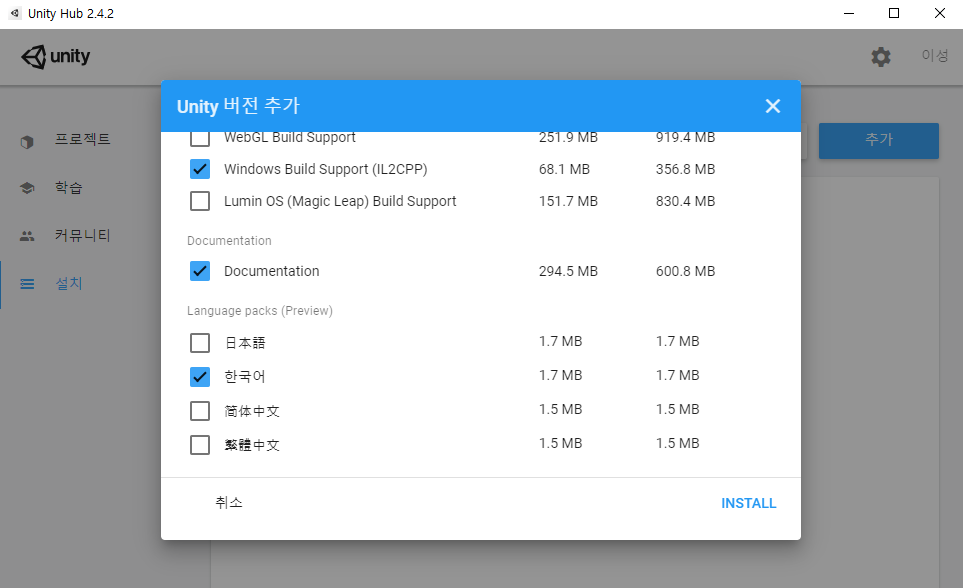Open the 이성 account menu
This screenshot has width=963, height=588.
point(934,56)
